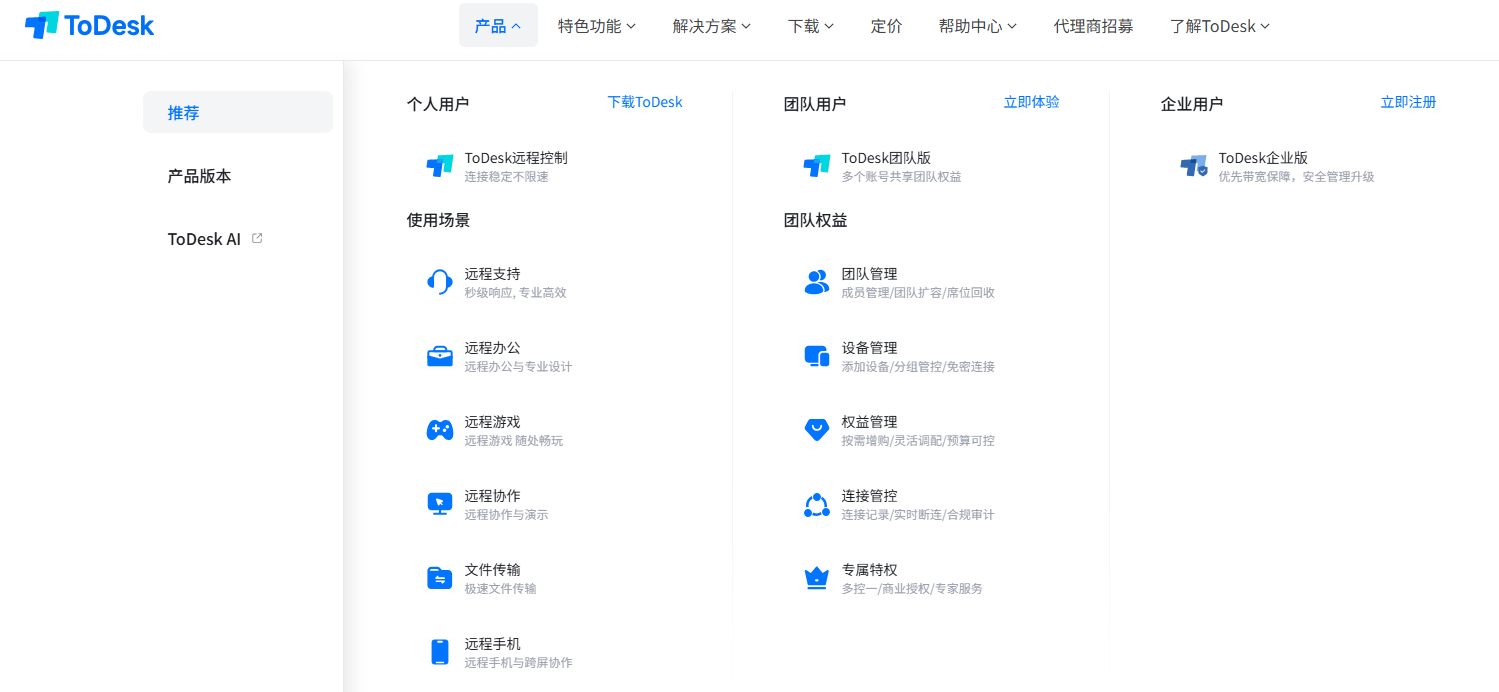Open the 定价 page

pyautogui.click(x=887, y=26)
